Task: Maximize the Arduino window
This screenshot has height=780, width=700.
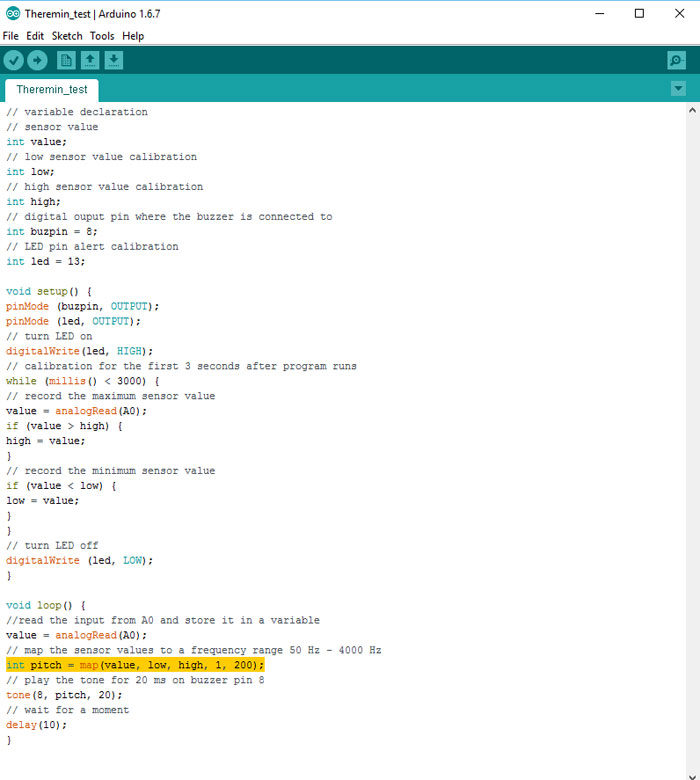Action: [639, 13]
